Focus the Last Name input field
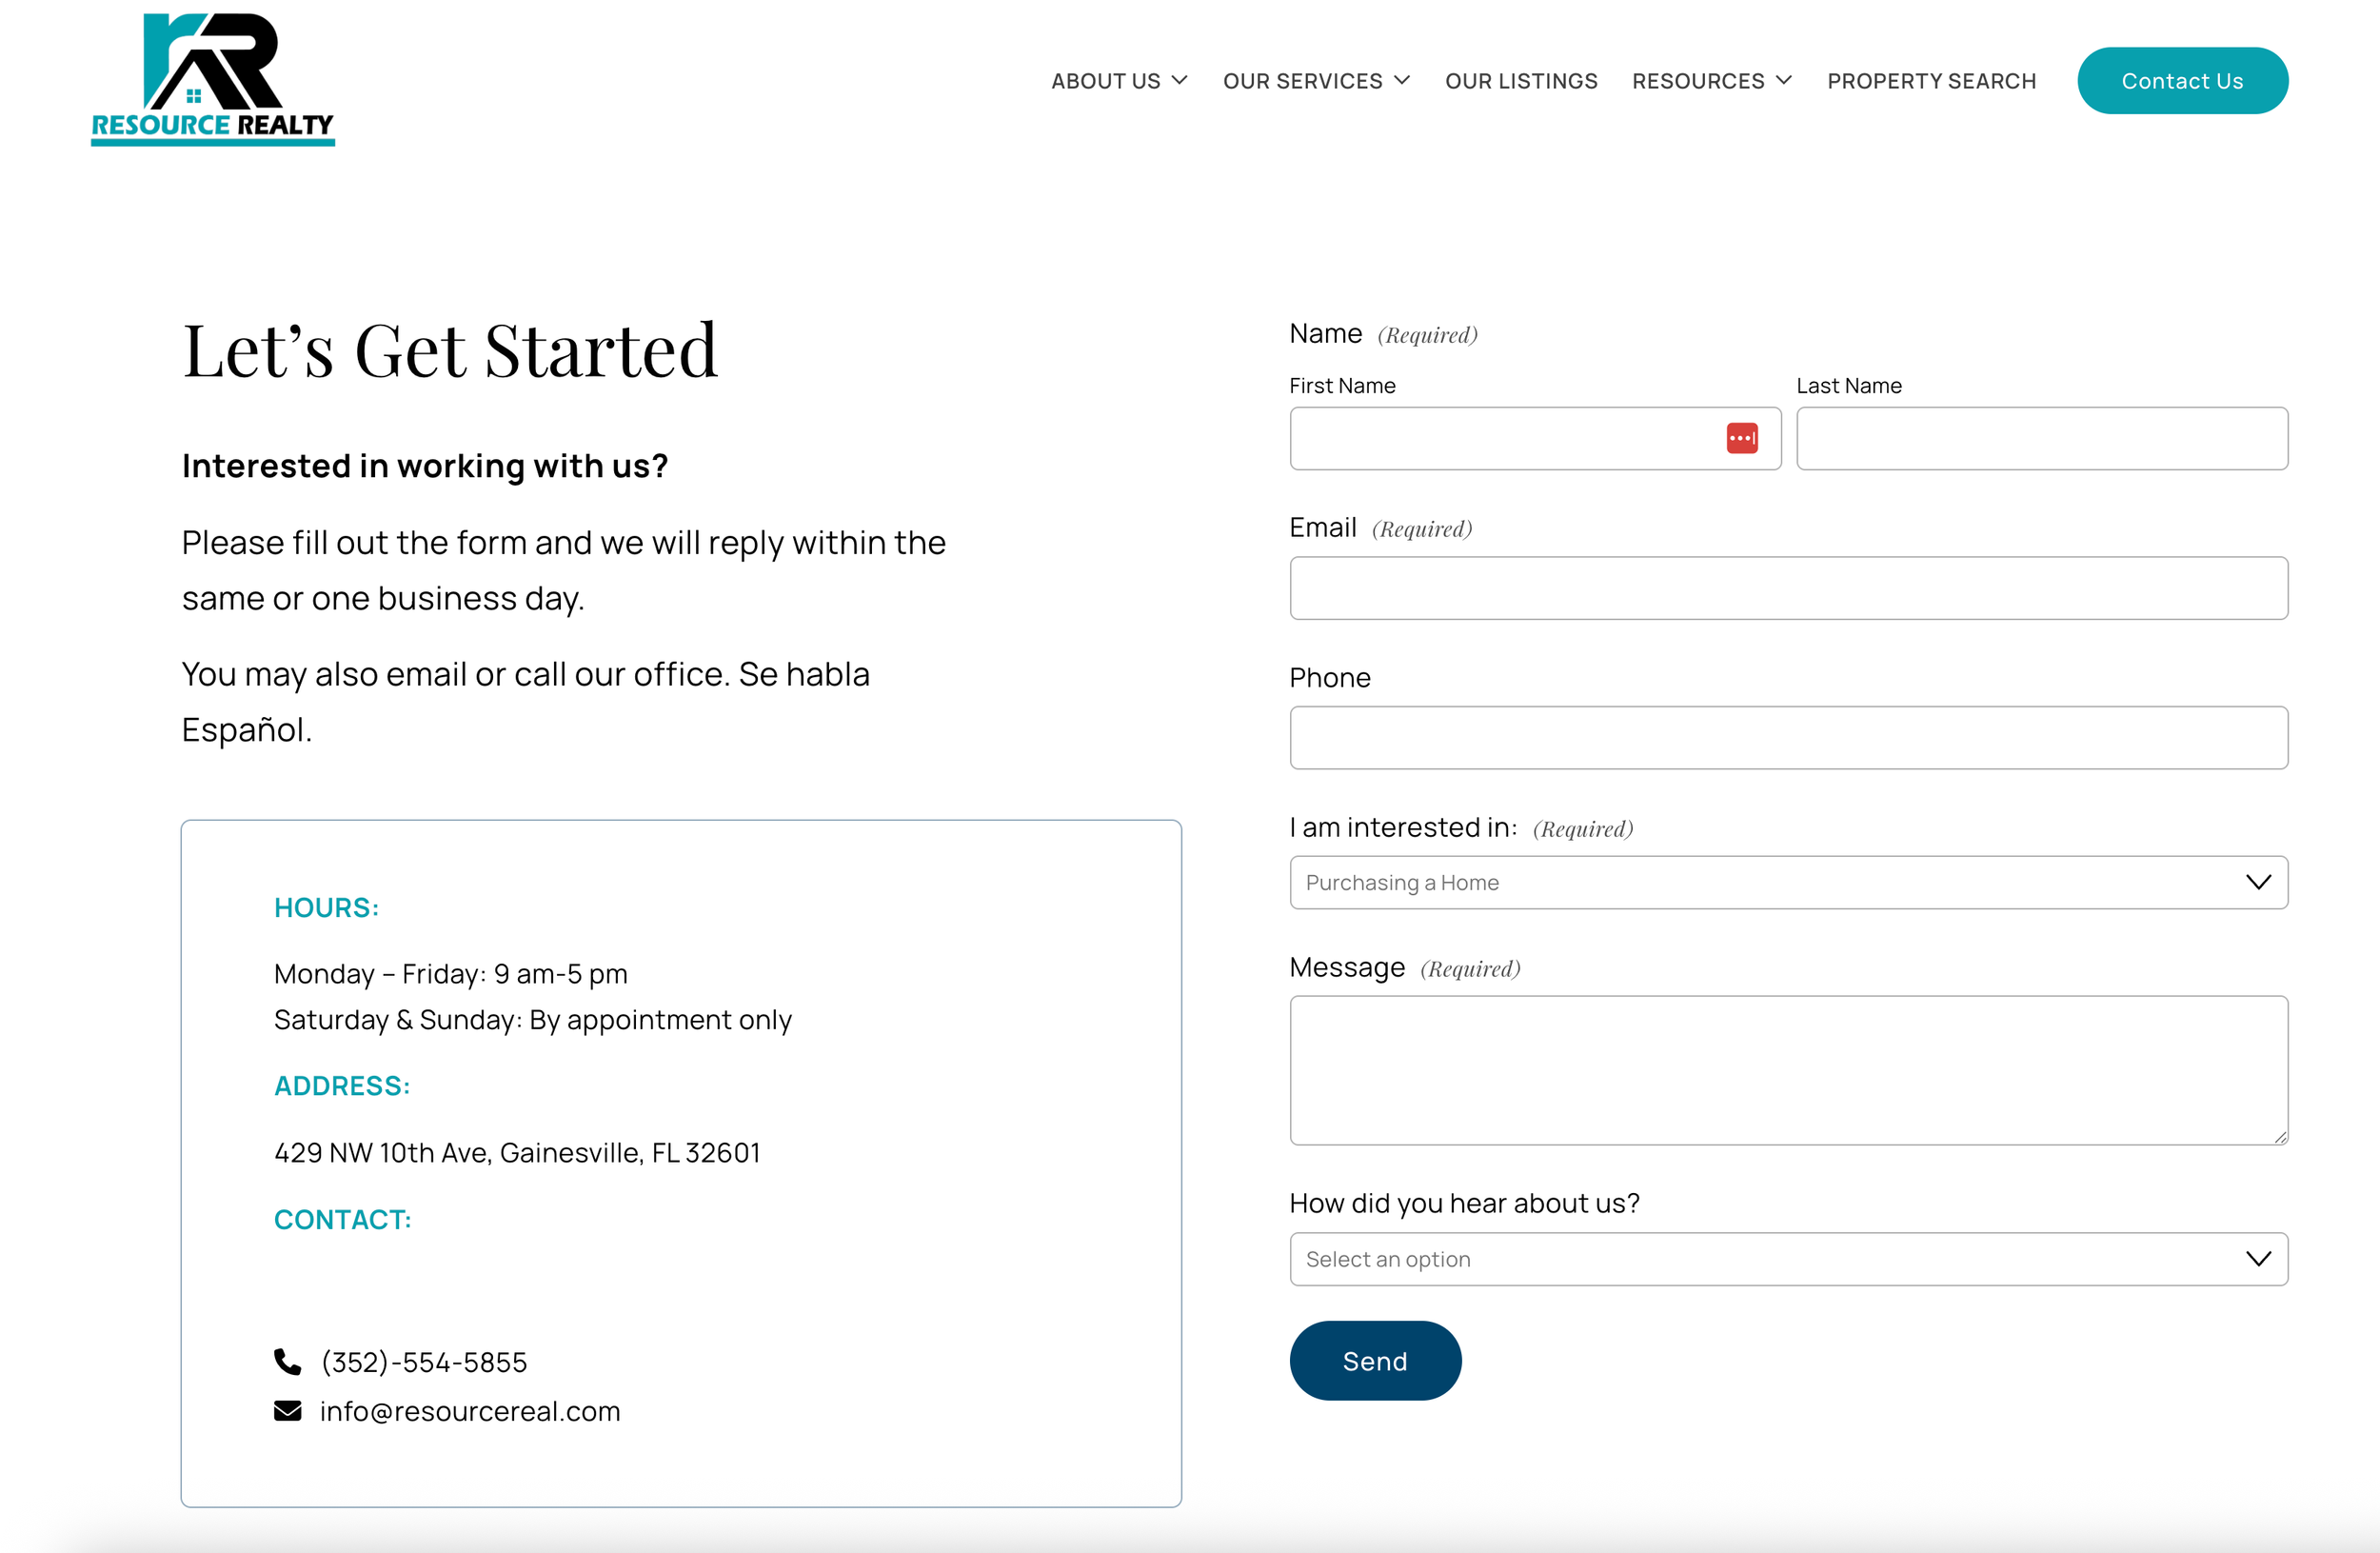2380x1553 pixels. point(2042,438)
